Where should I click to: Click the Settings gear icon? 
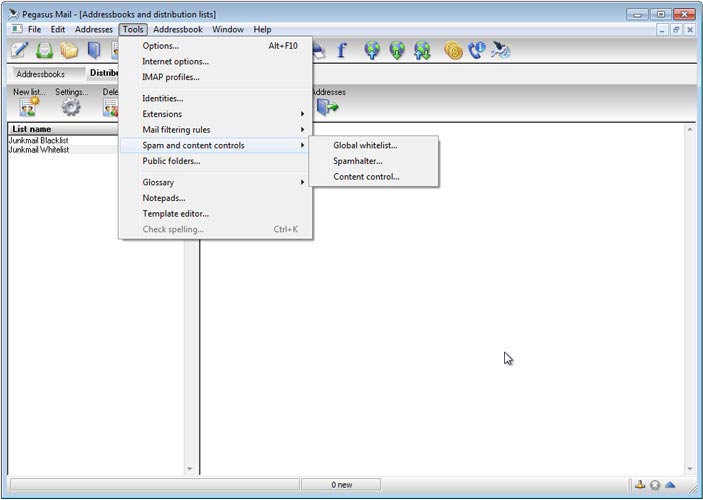(71, 107)
